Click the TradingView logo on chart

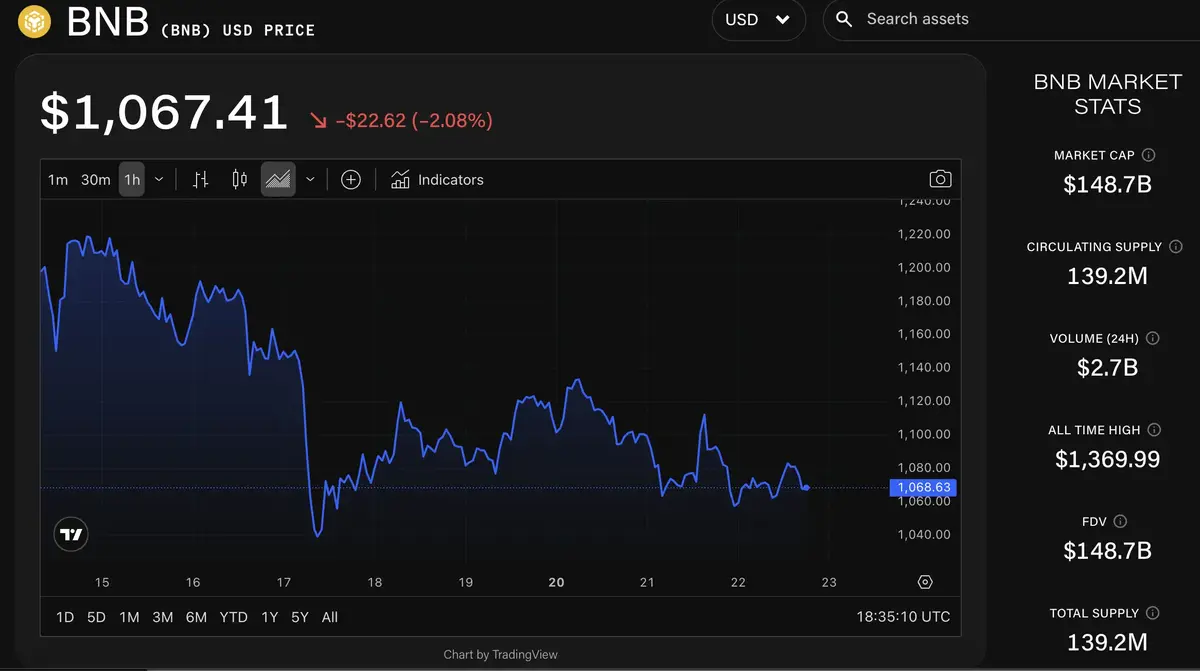tap(71, 534)
